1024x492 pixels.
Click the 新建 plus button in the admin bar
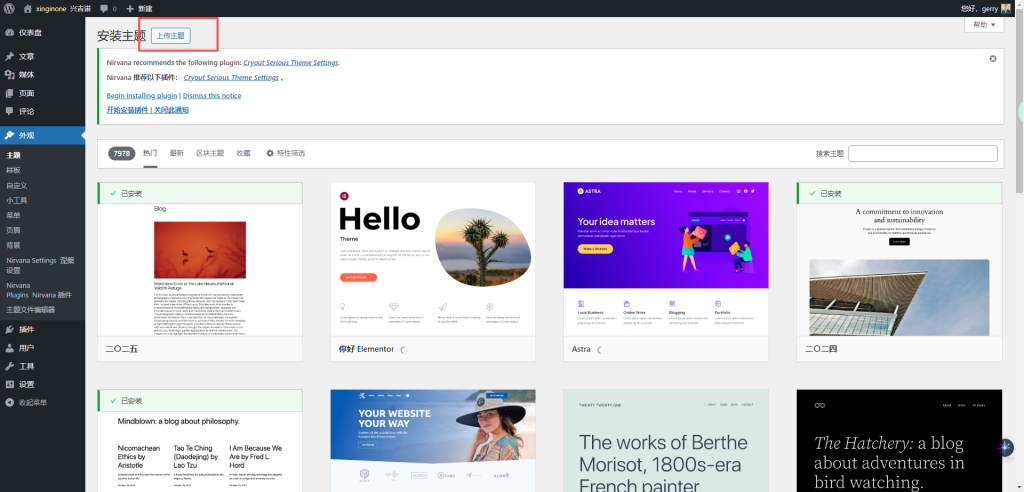click(x=139, y=8)
